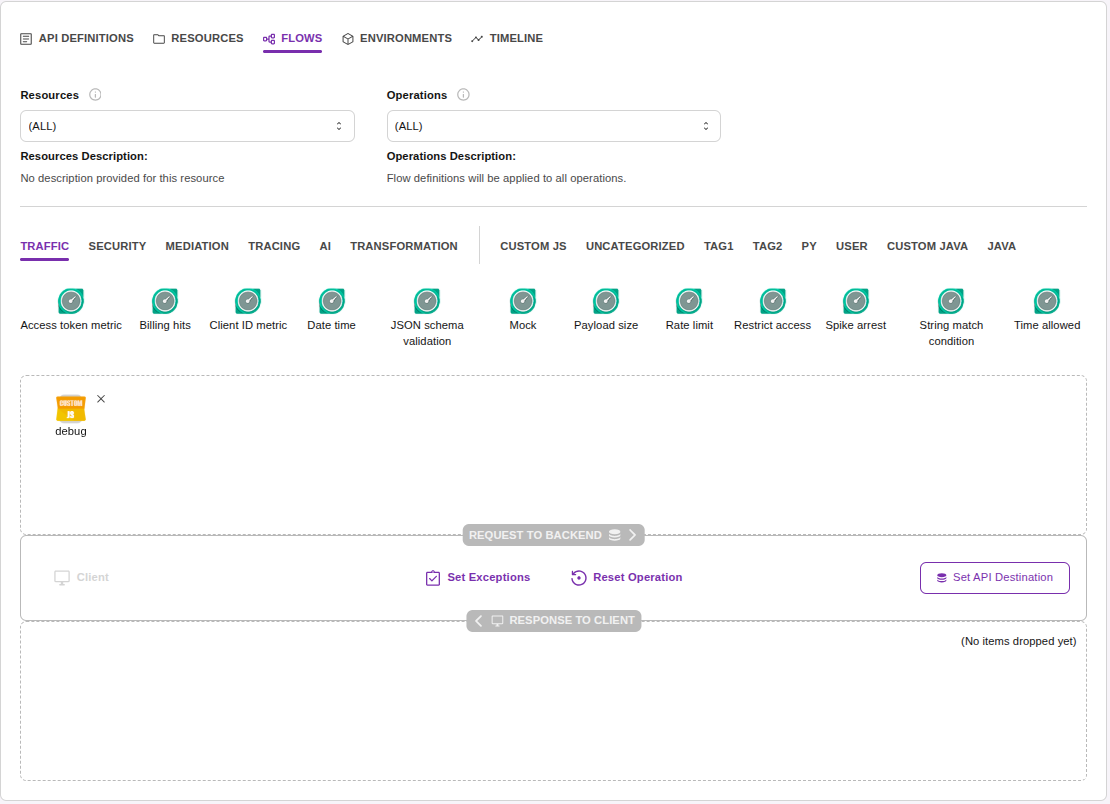Viewport: 1110px width, 804px height.
Task: Click the debug custom JS icon
Action: 71,407
